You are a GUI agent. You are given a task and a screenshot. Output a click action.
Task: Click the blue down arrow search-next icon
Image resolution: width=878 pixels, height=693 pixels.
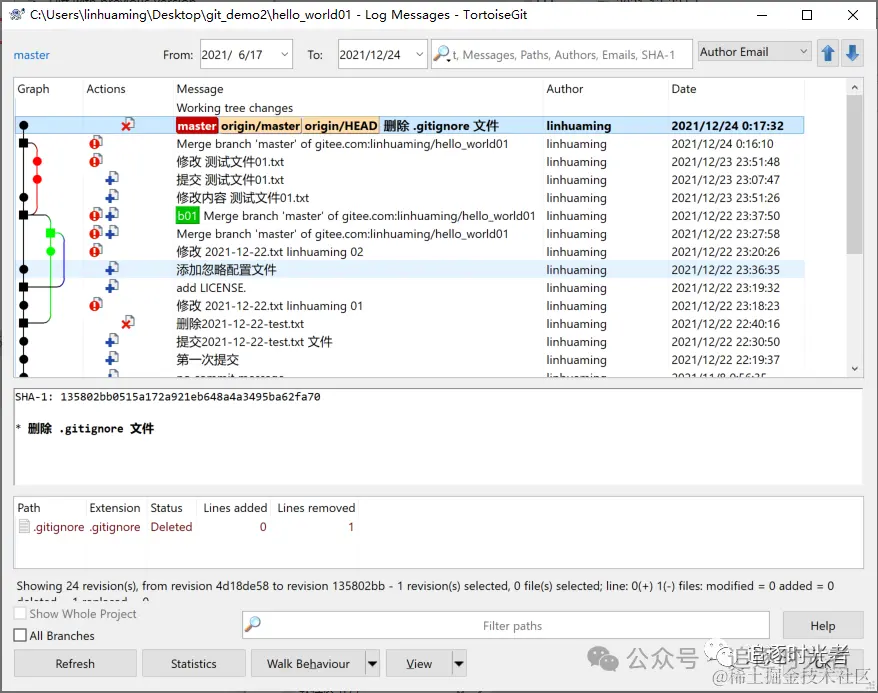point(852,53)
